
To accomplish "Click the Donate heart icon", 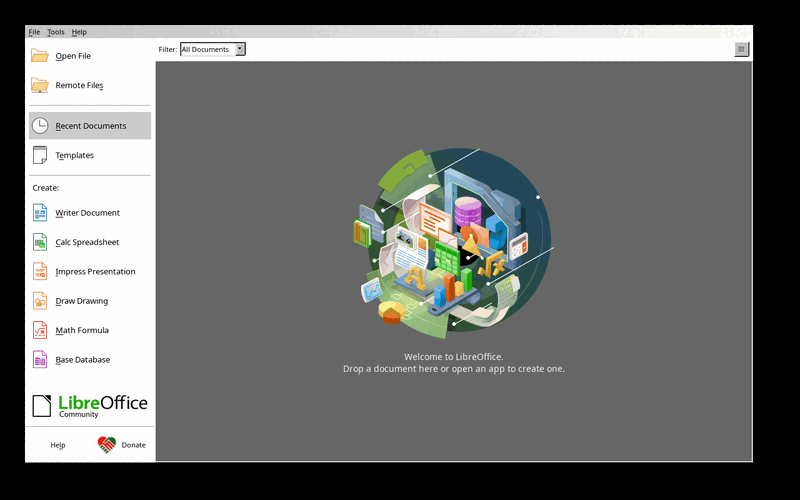I will click(107, 445).
